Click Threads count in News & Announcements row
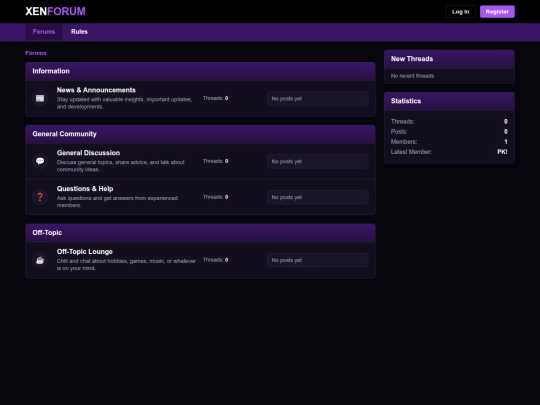The height and width of the screenshot is (405, 540). point(215,98)
